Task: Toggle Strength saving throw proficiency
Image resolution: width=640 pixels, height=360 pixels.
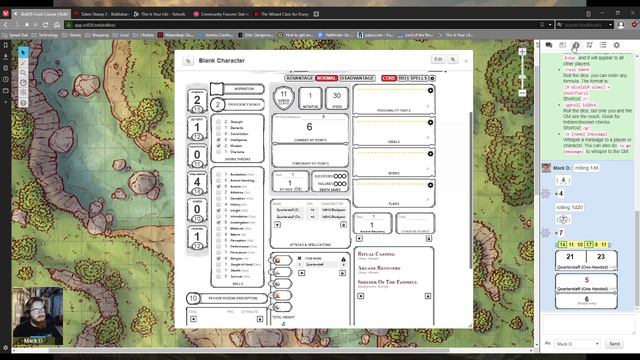Action: click(218, 122)
